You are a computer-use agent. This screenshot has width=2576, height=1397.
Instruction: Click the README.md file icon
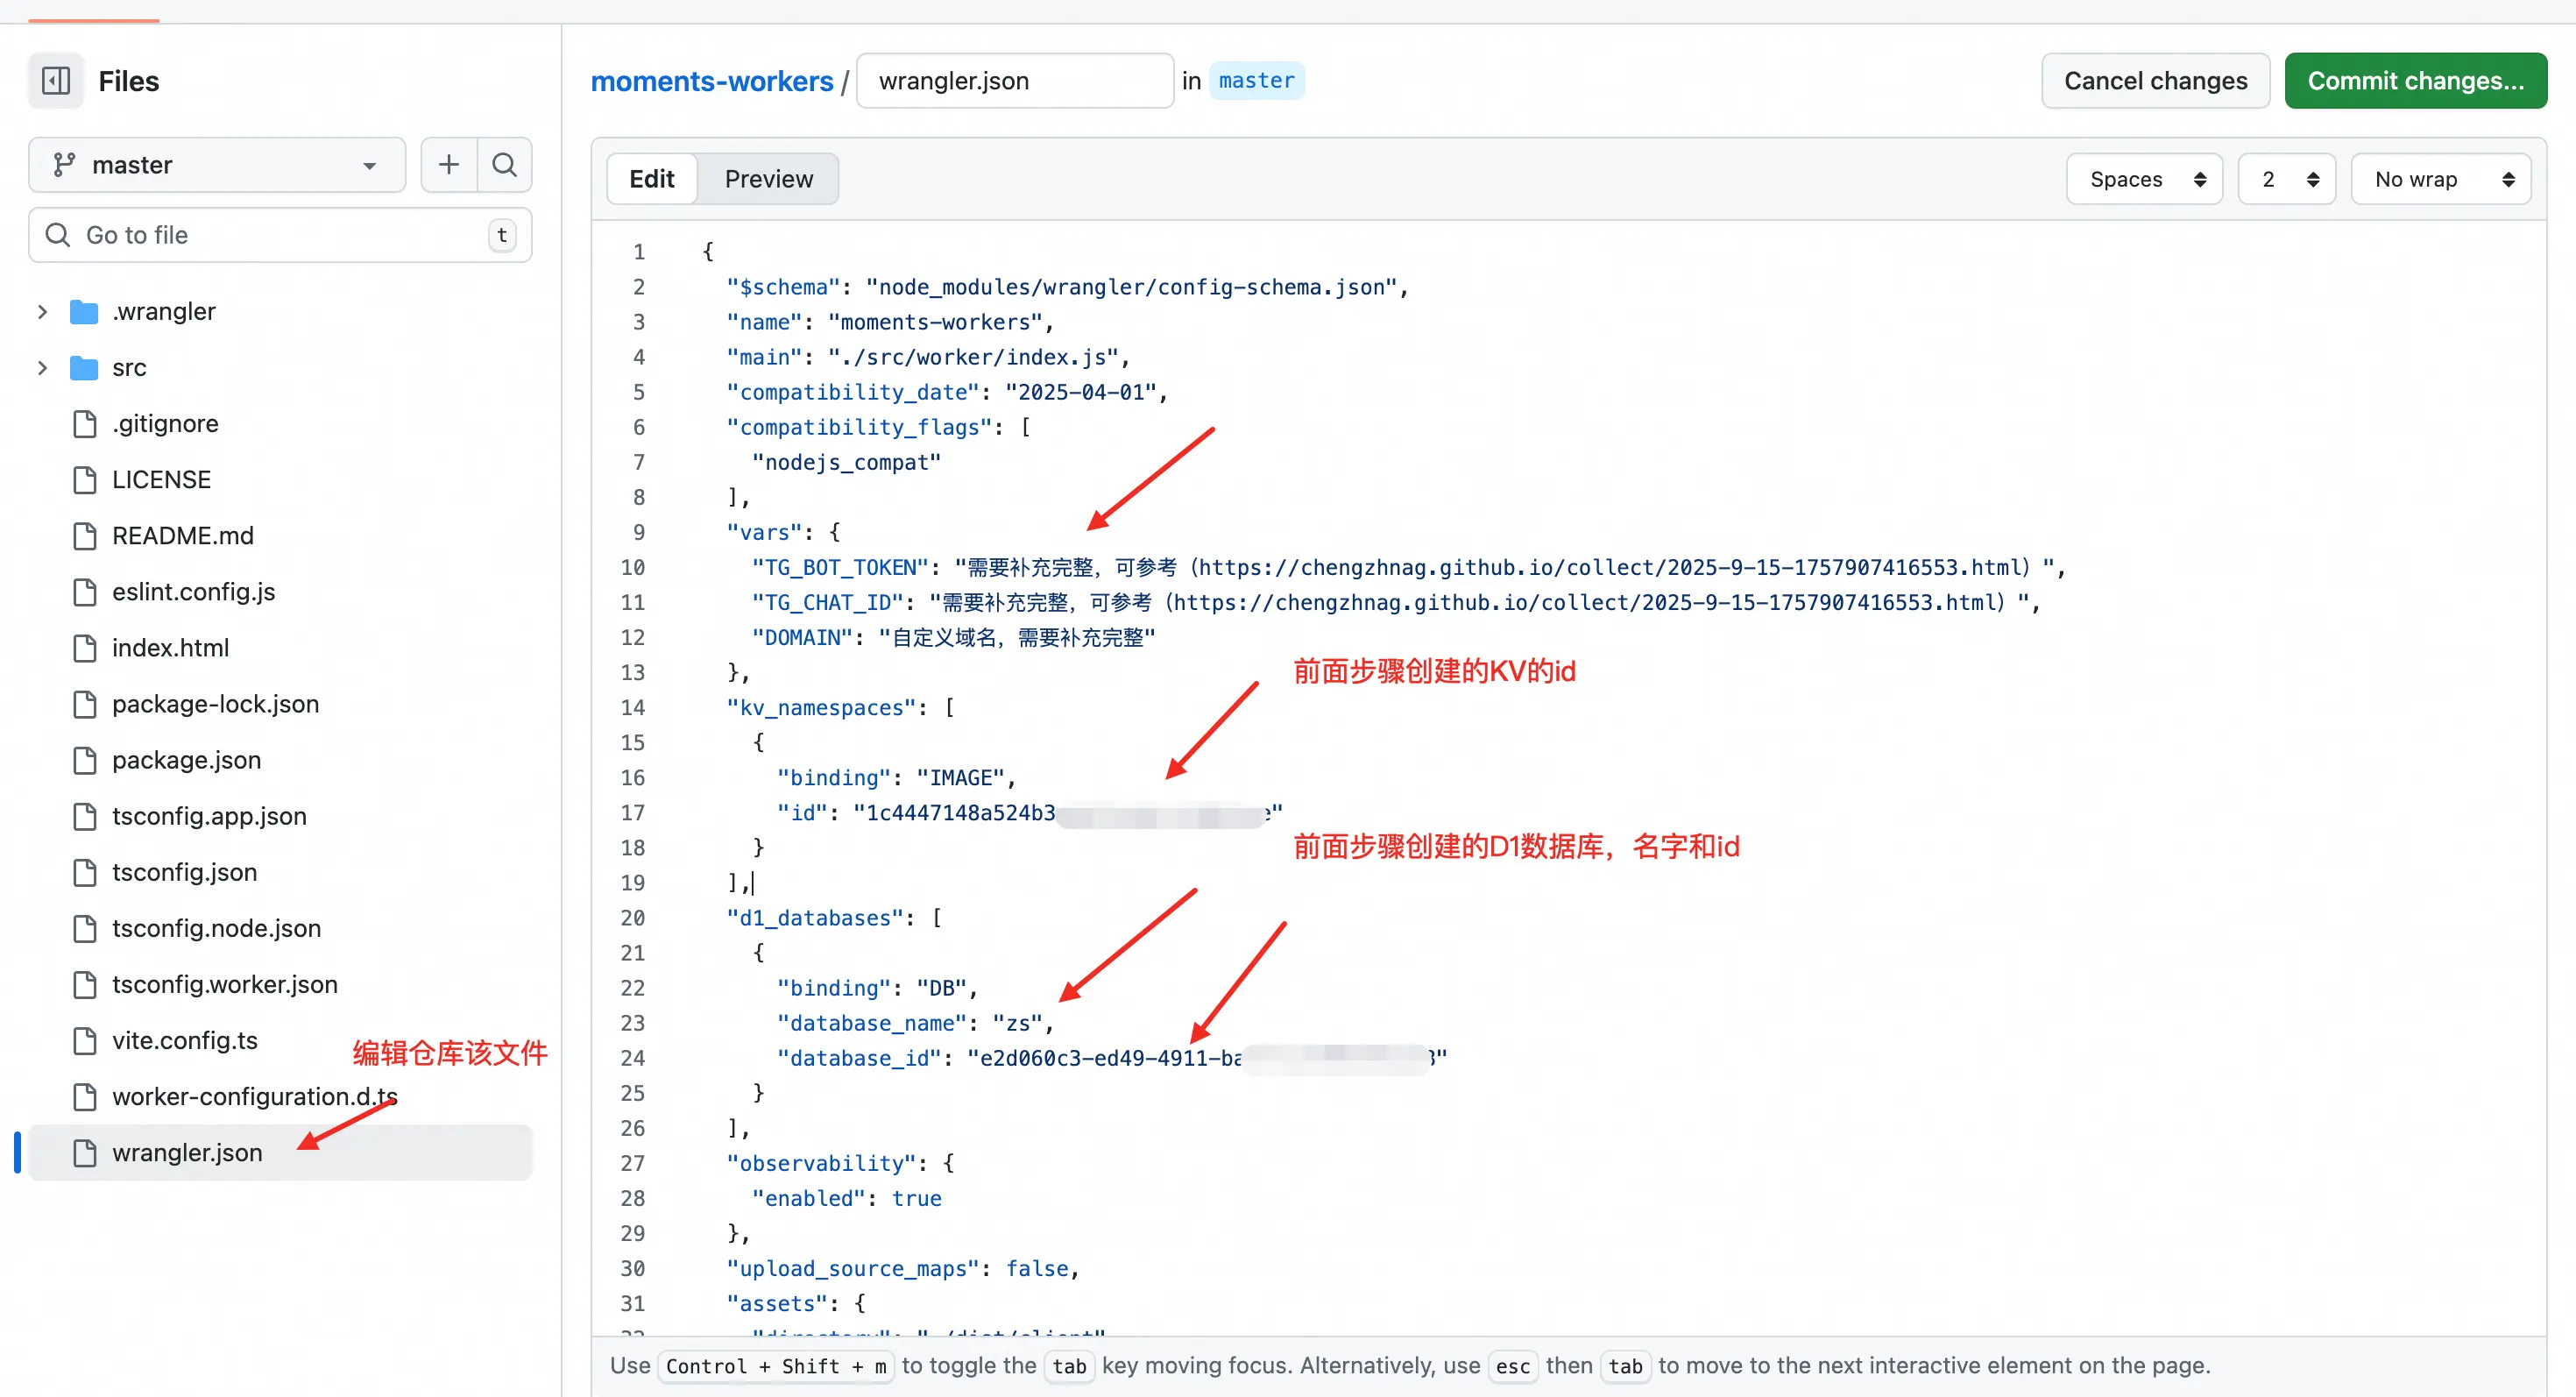(85, 535)
